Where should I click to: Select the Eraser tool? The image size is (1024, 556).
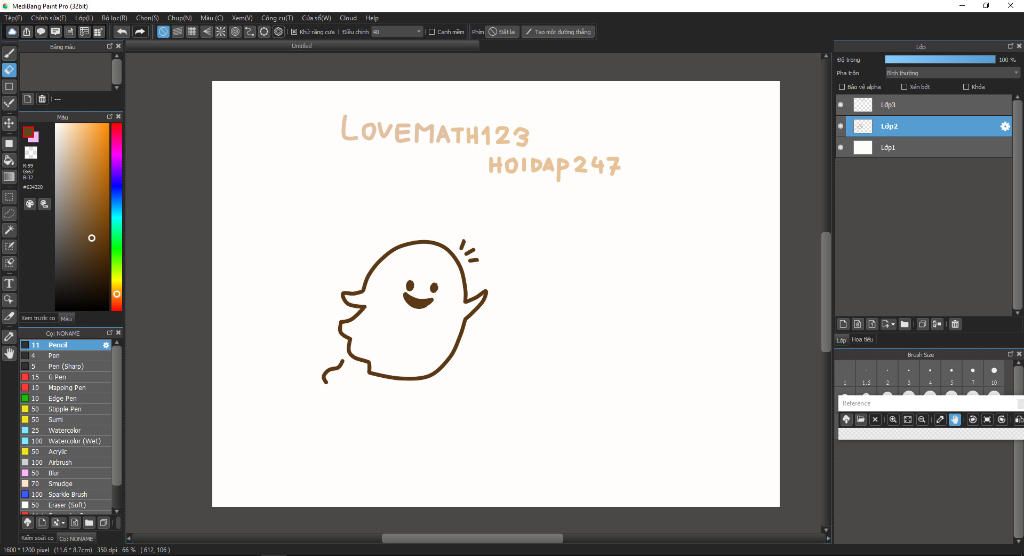tap(9, 69)
